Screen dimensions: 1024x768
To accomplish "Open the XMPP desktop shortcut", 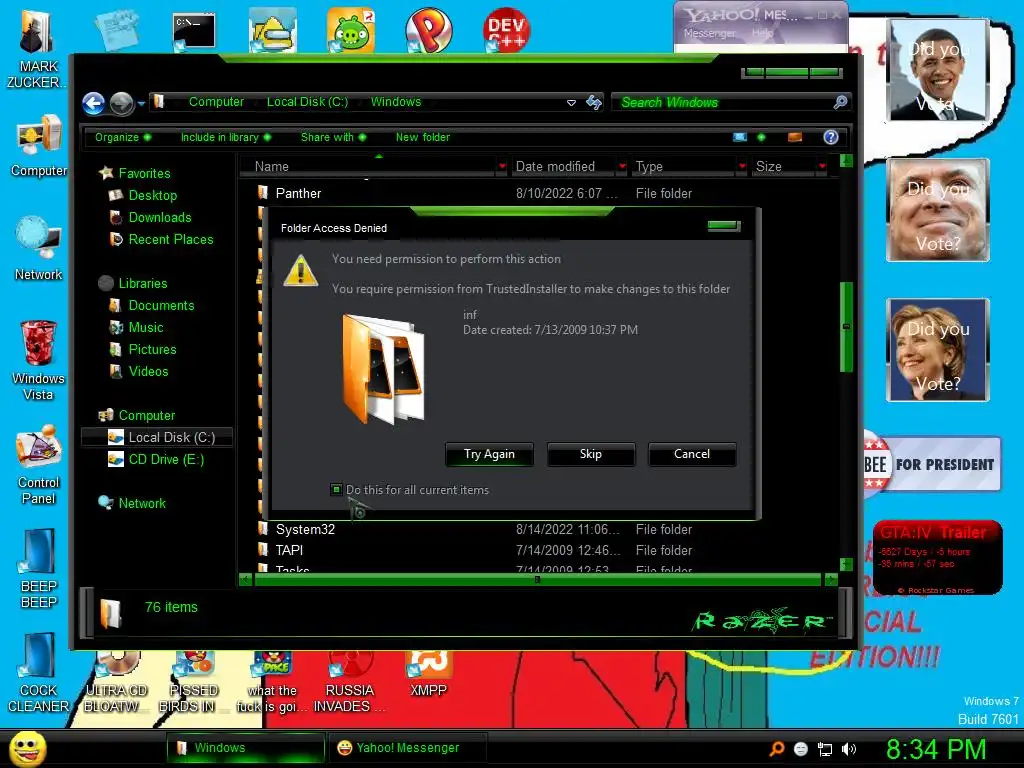I will pyautogui.click(x=428, y=674).
